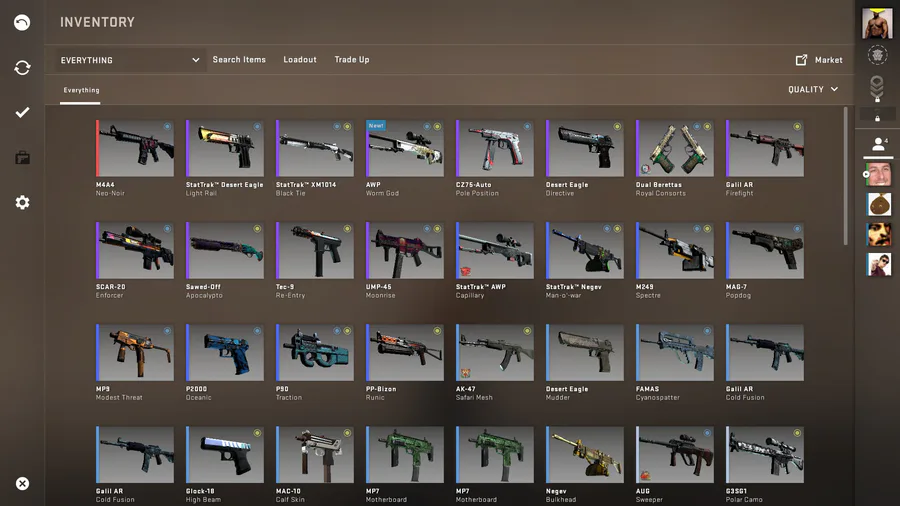
Task: Click the inventory scrollbar
Action: click(845, 176)
